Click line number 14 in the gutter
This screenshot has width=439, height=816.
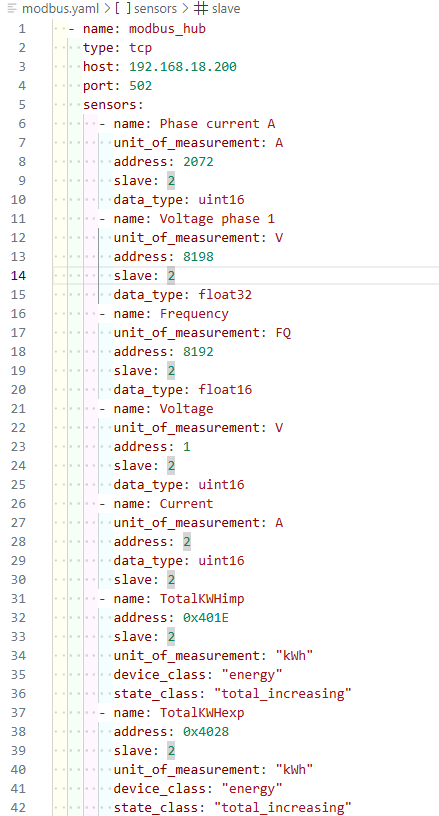click(x=18, y=275)
